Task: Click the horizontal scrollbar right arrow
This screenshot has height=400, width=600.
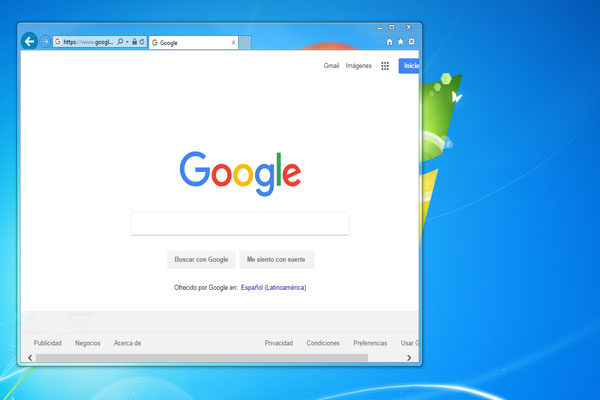Action: point(409,357)
